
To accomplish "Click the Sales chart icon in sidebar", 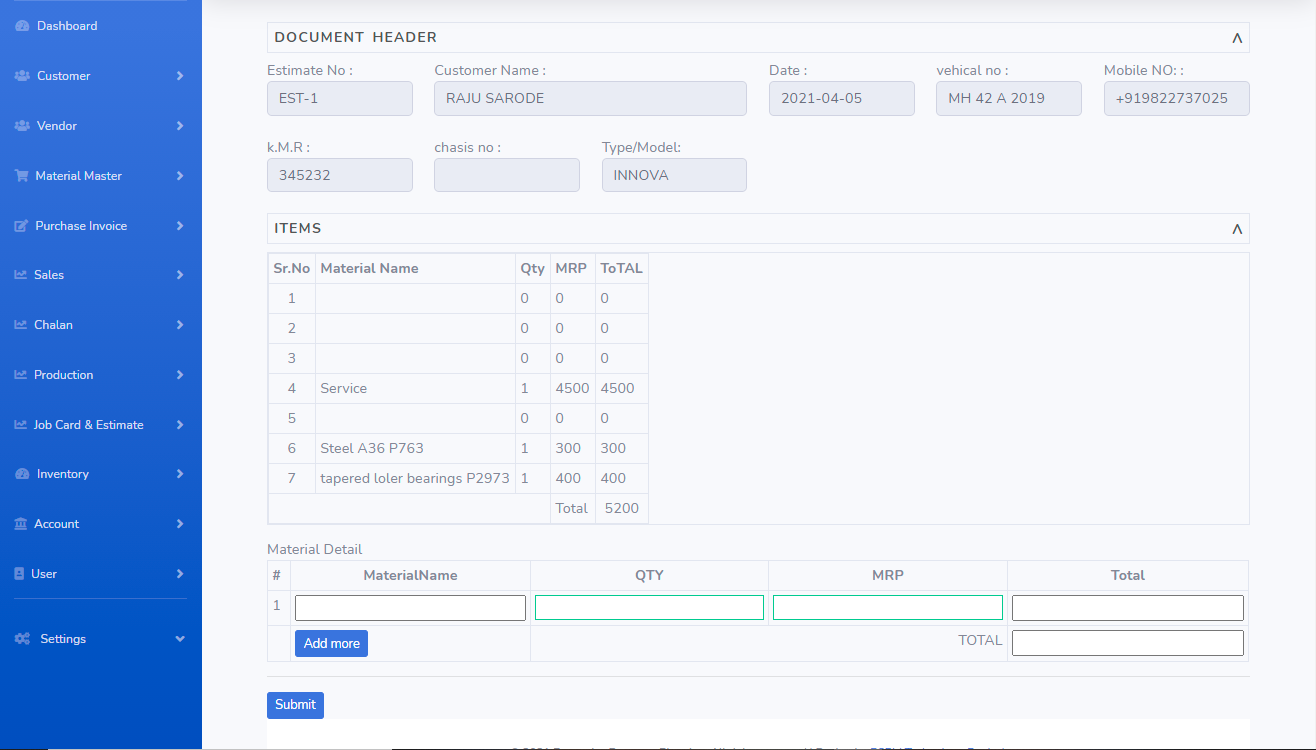I will 20,275.
